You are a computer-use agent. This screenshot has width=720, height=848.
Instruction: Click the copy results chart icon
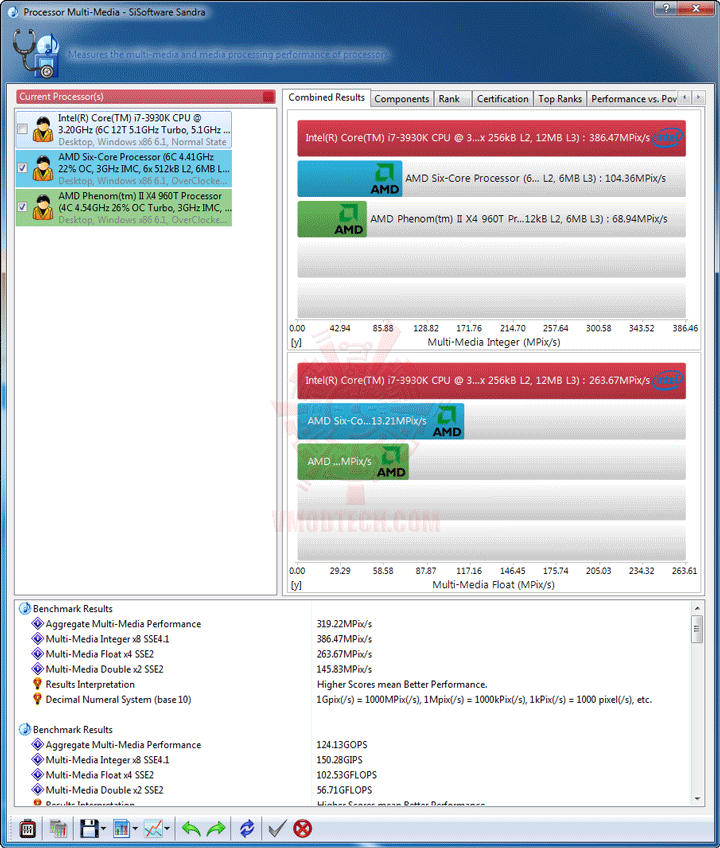coord(58,828)
